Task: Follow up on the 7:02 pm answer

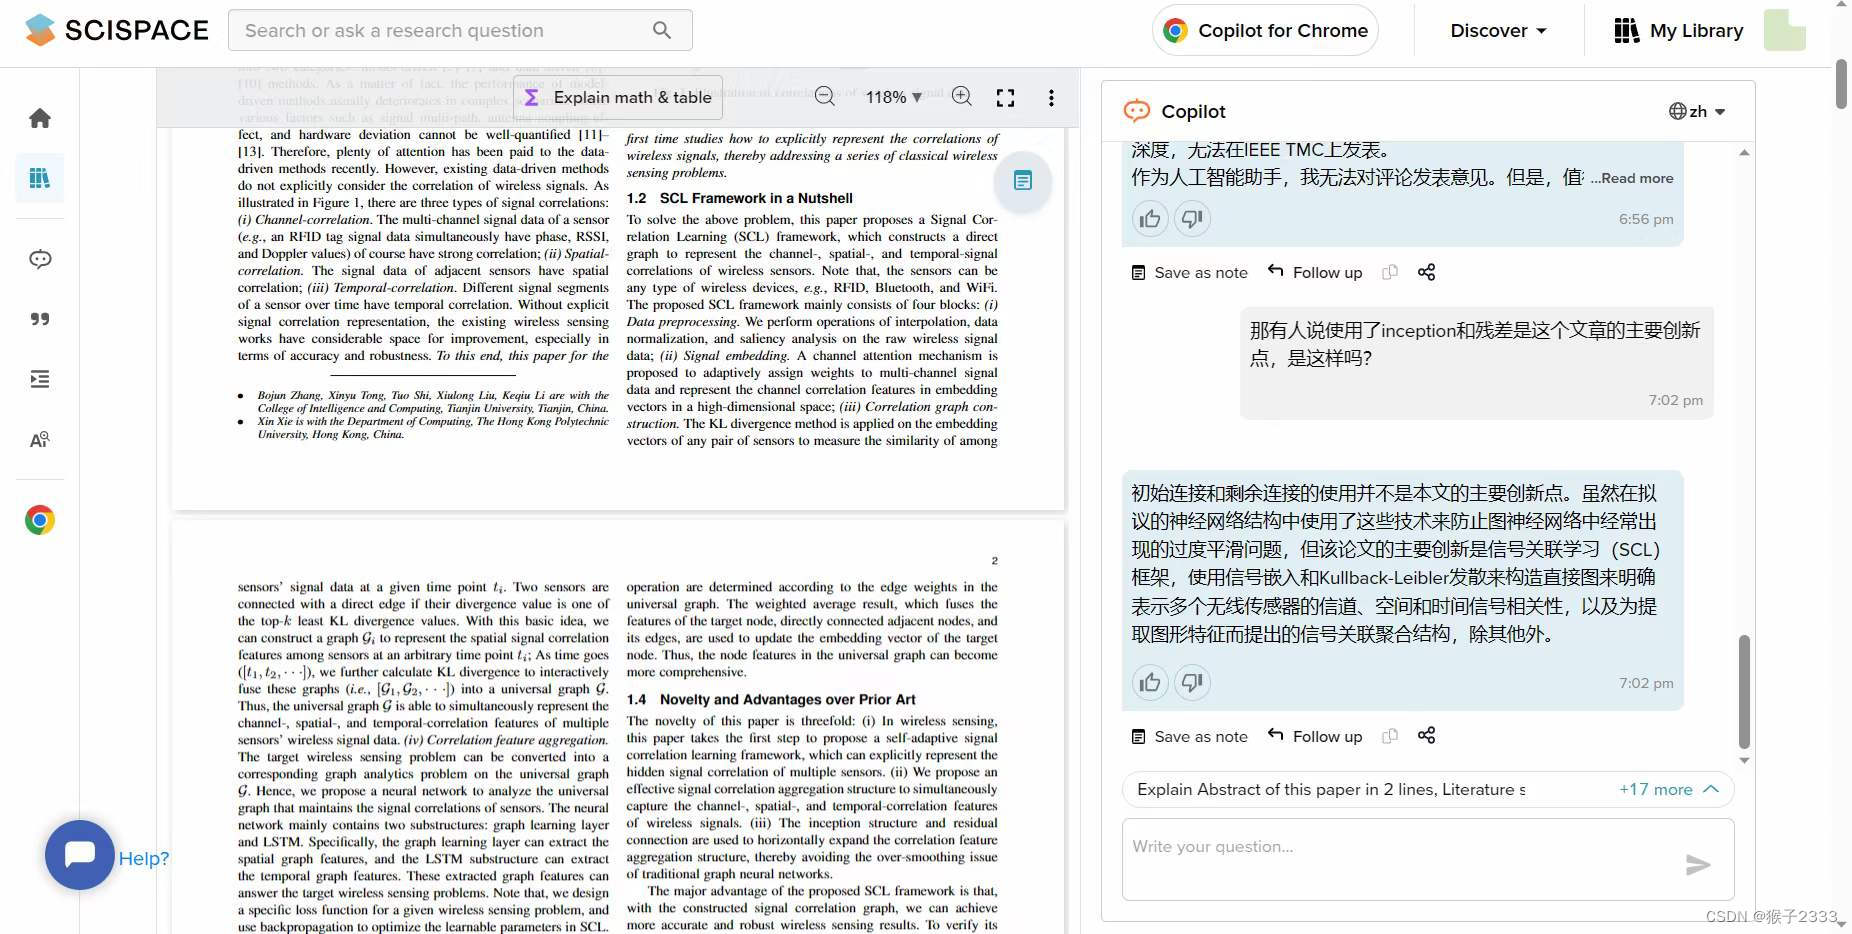Action: [x=1315, y=736]
